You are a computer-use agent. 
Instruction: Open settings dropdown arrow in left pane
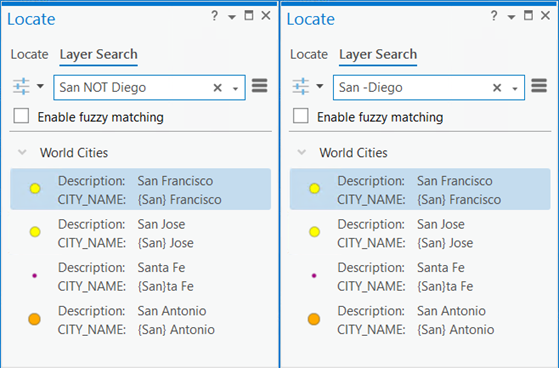pos(40,86)
